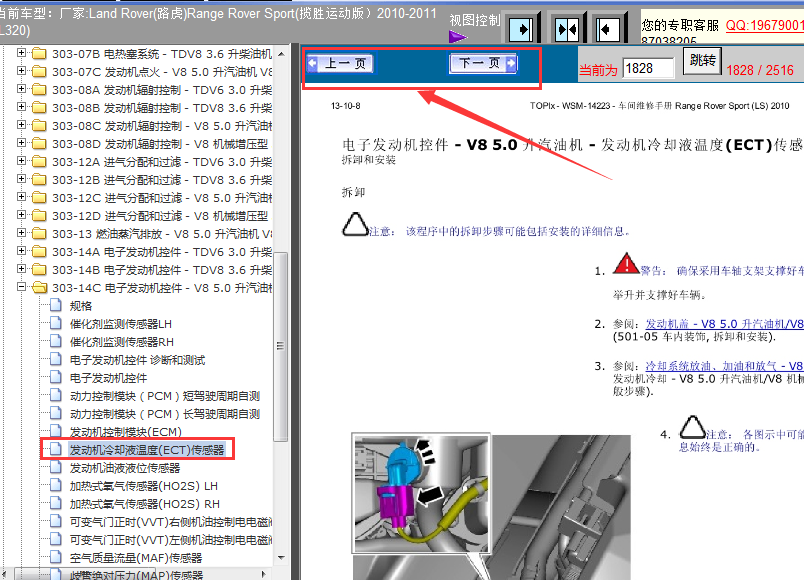Click document icon next to 空气质量流量(MAF)传感器
This screenshot has width=804, height=580.
click(x=56, y=557)
